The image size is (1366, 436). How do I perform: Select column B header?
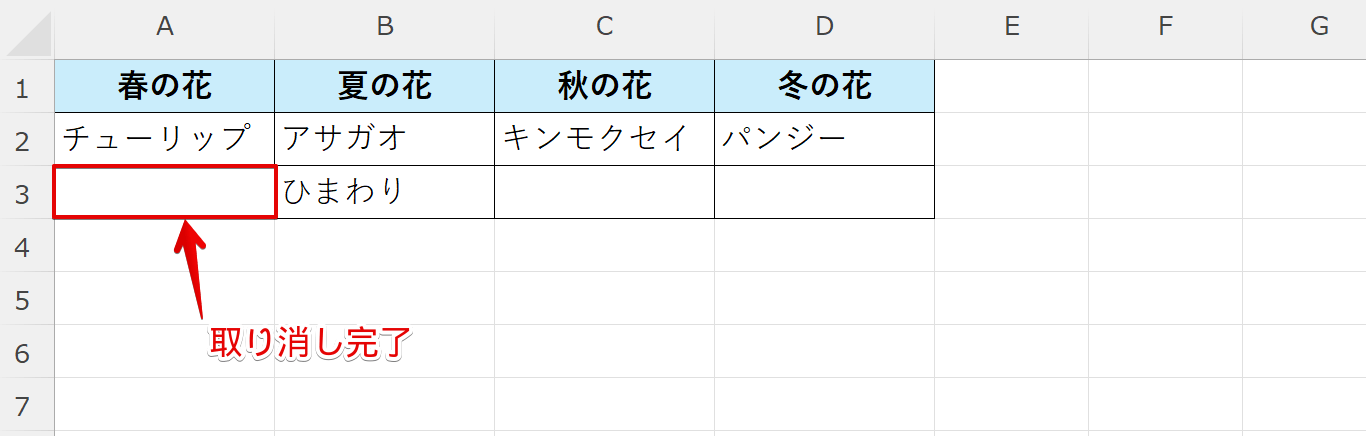[x=385, y=27]
